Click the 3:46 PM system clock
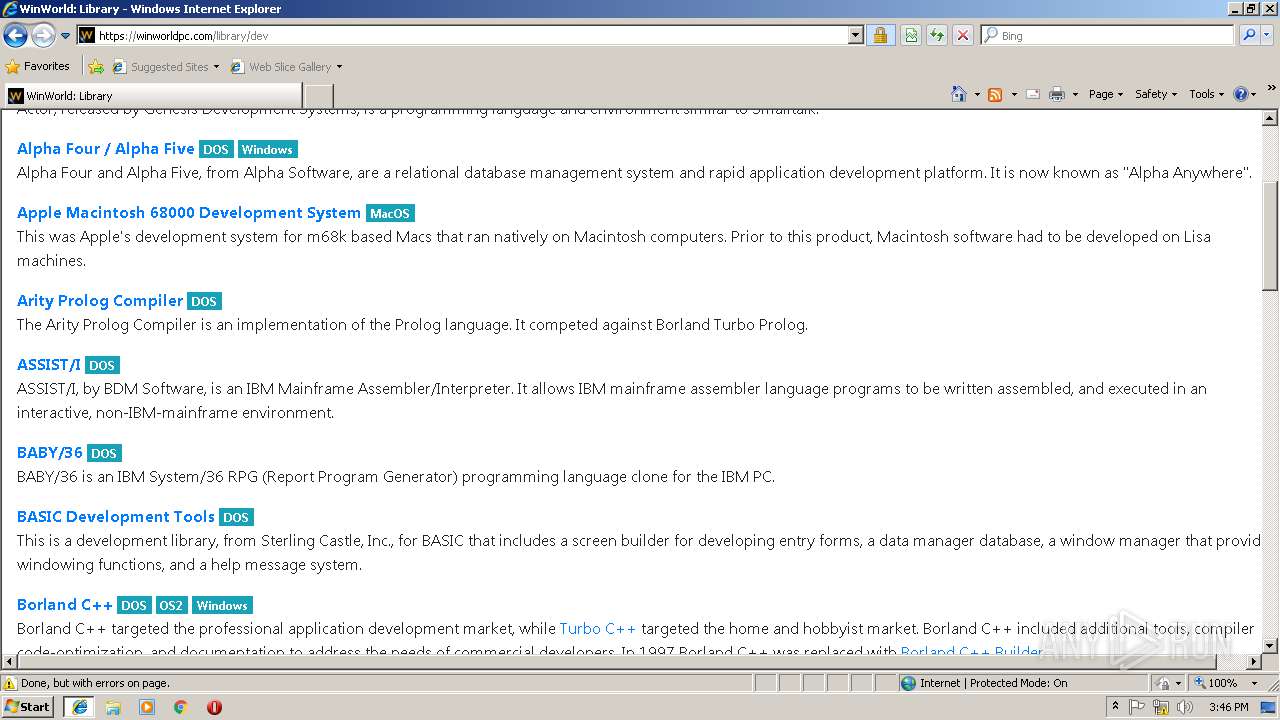Image resolution: width=1280 pixels, height=720 pixels. coord(1228,707)
